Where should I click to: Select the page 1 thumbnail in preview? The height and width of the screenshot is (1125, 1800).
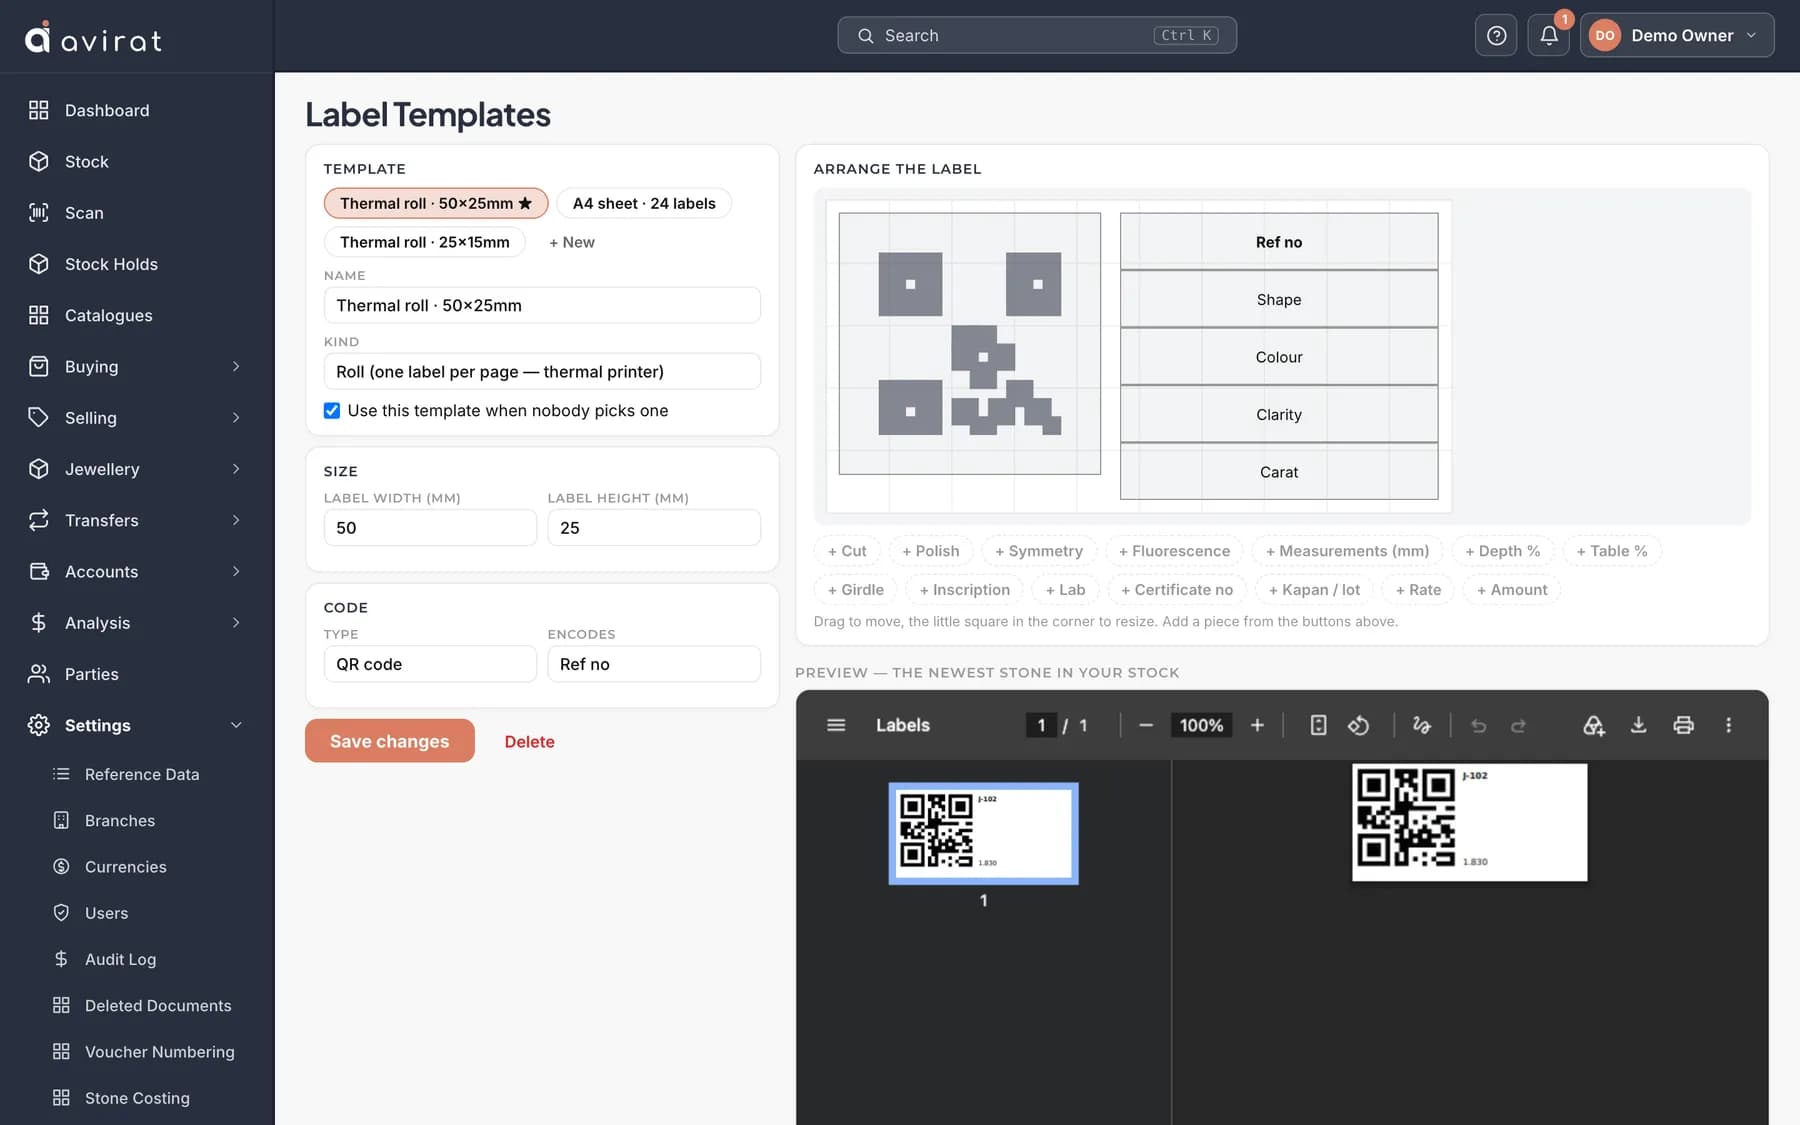coord(983,834)
